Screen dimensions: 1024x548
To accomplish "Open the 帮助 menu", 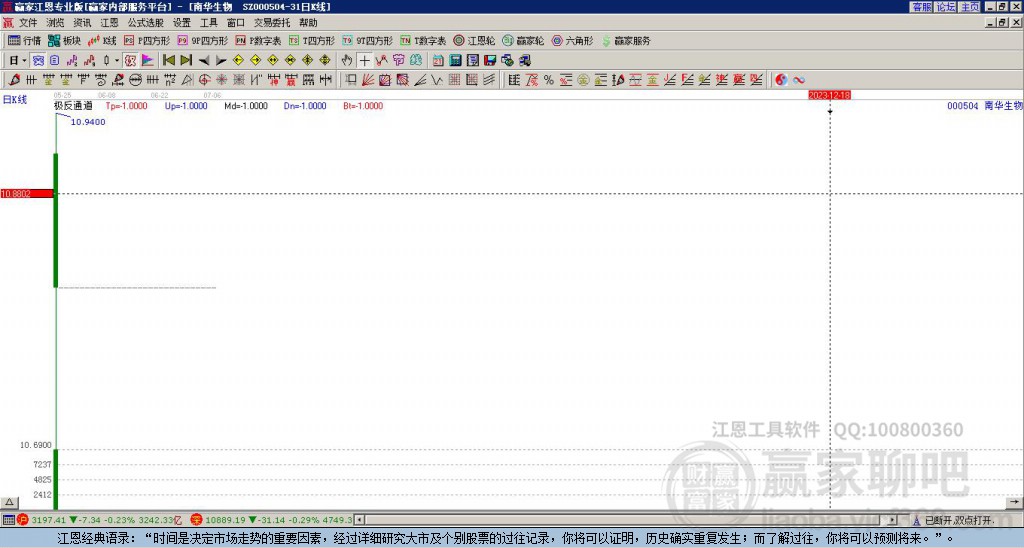I will click(x=308, y=23).
